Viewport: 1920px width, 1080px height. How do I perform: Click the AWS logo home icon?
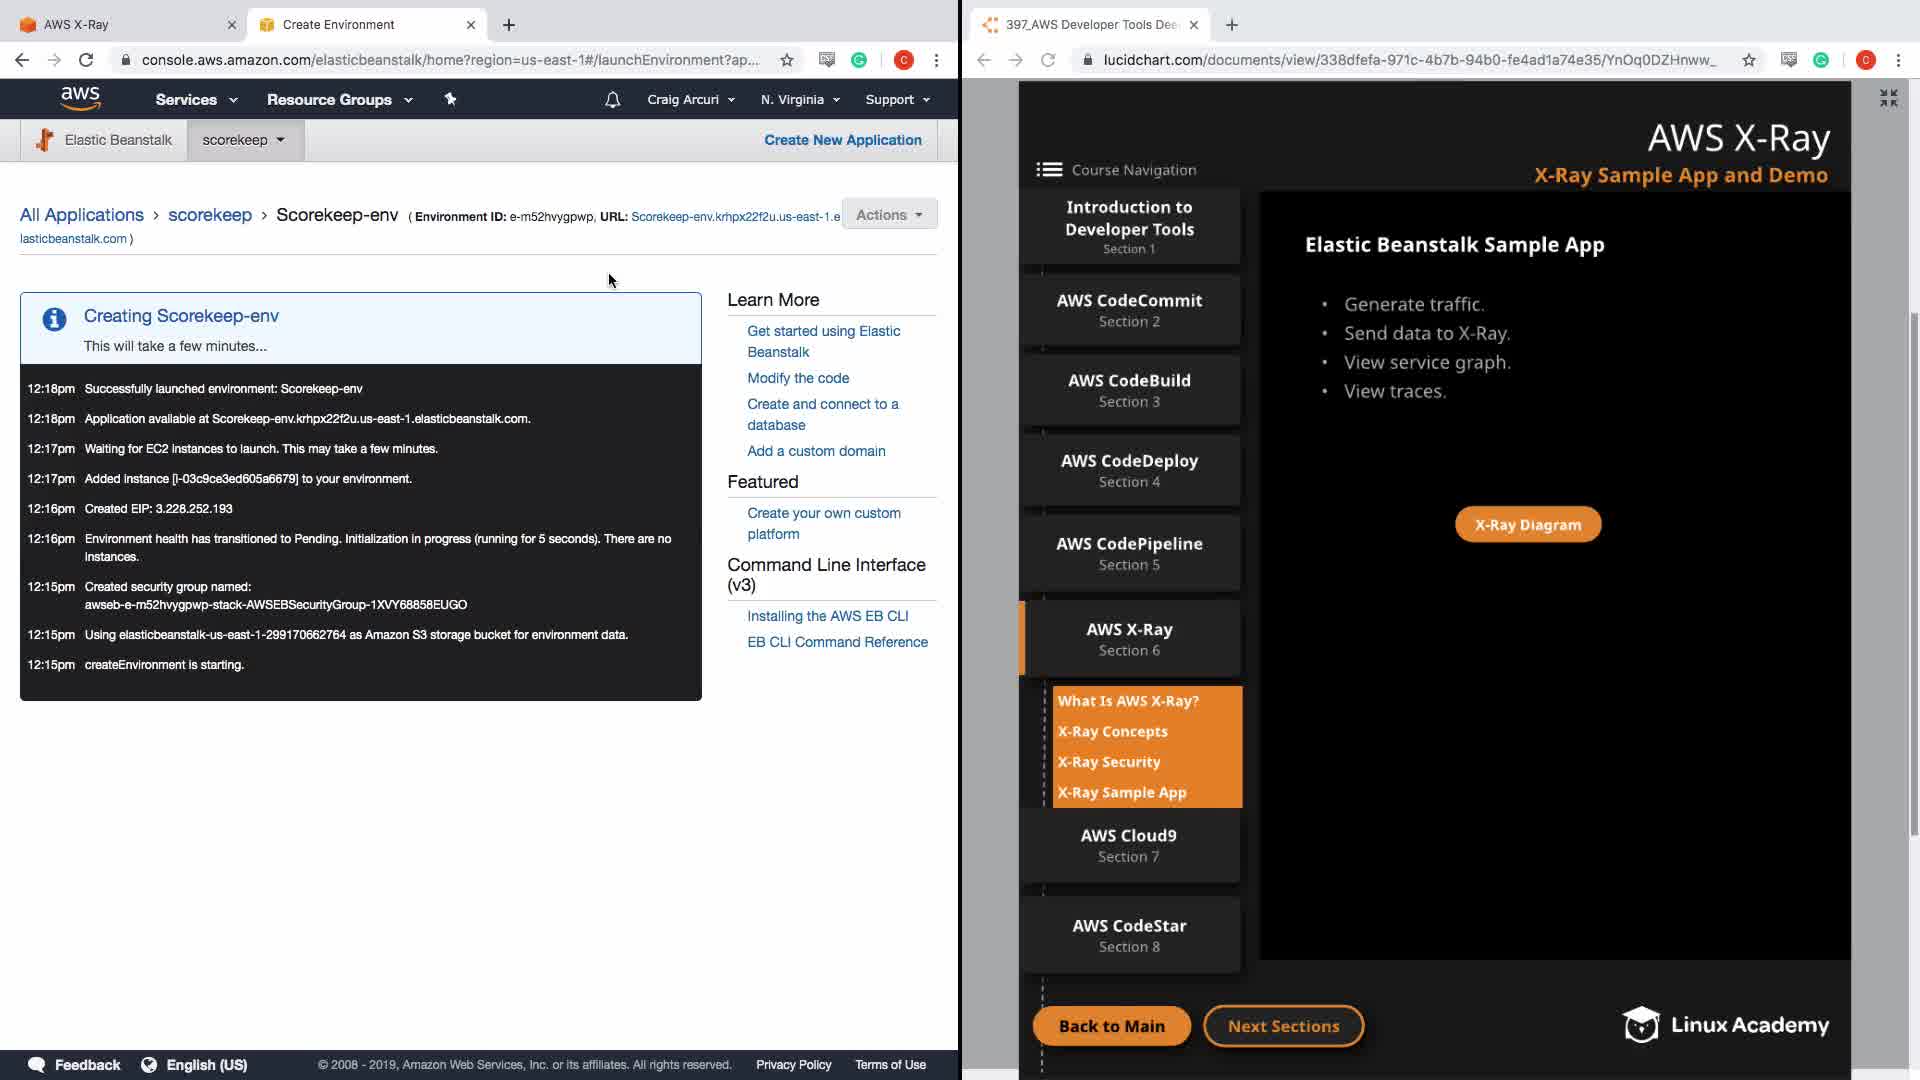coord(80,98)
